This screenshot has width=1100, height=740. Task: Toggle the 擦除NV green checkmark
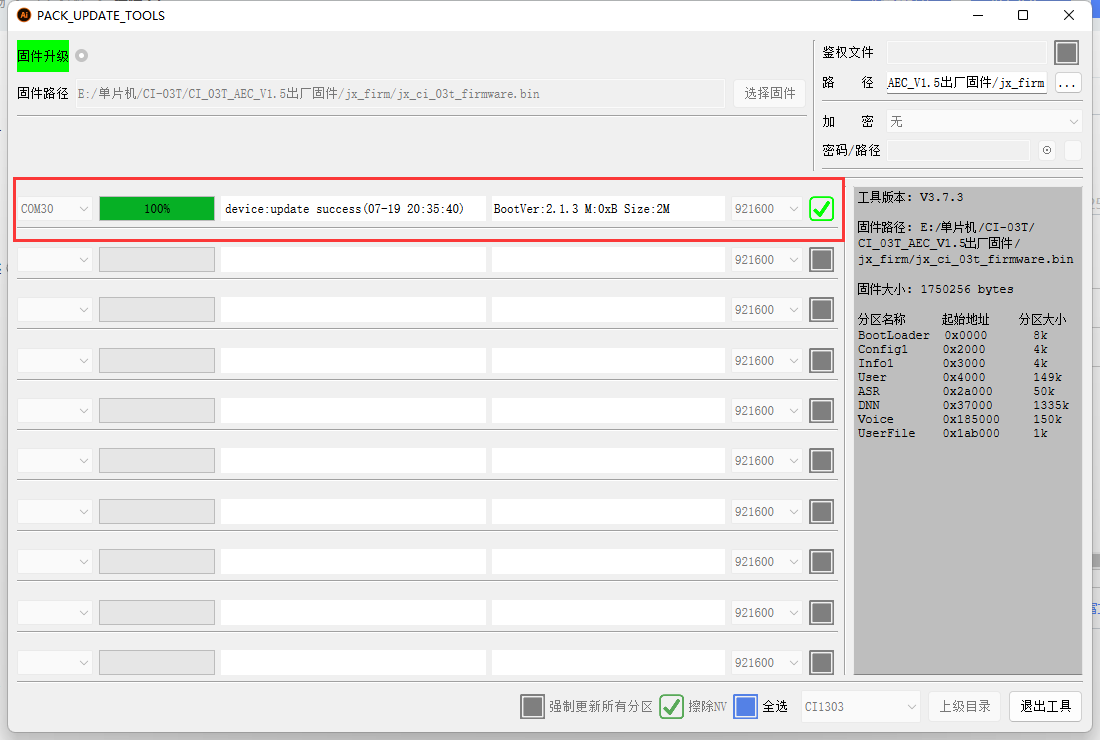pos(671,706)
